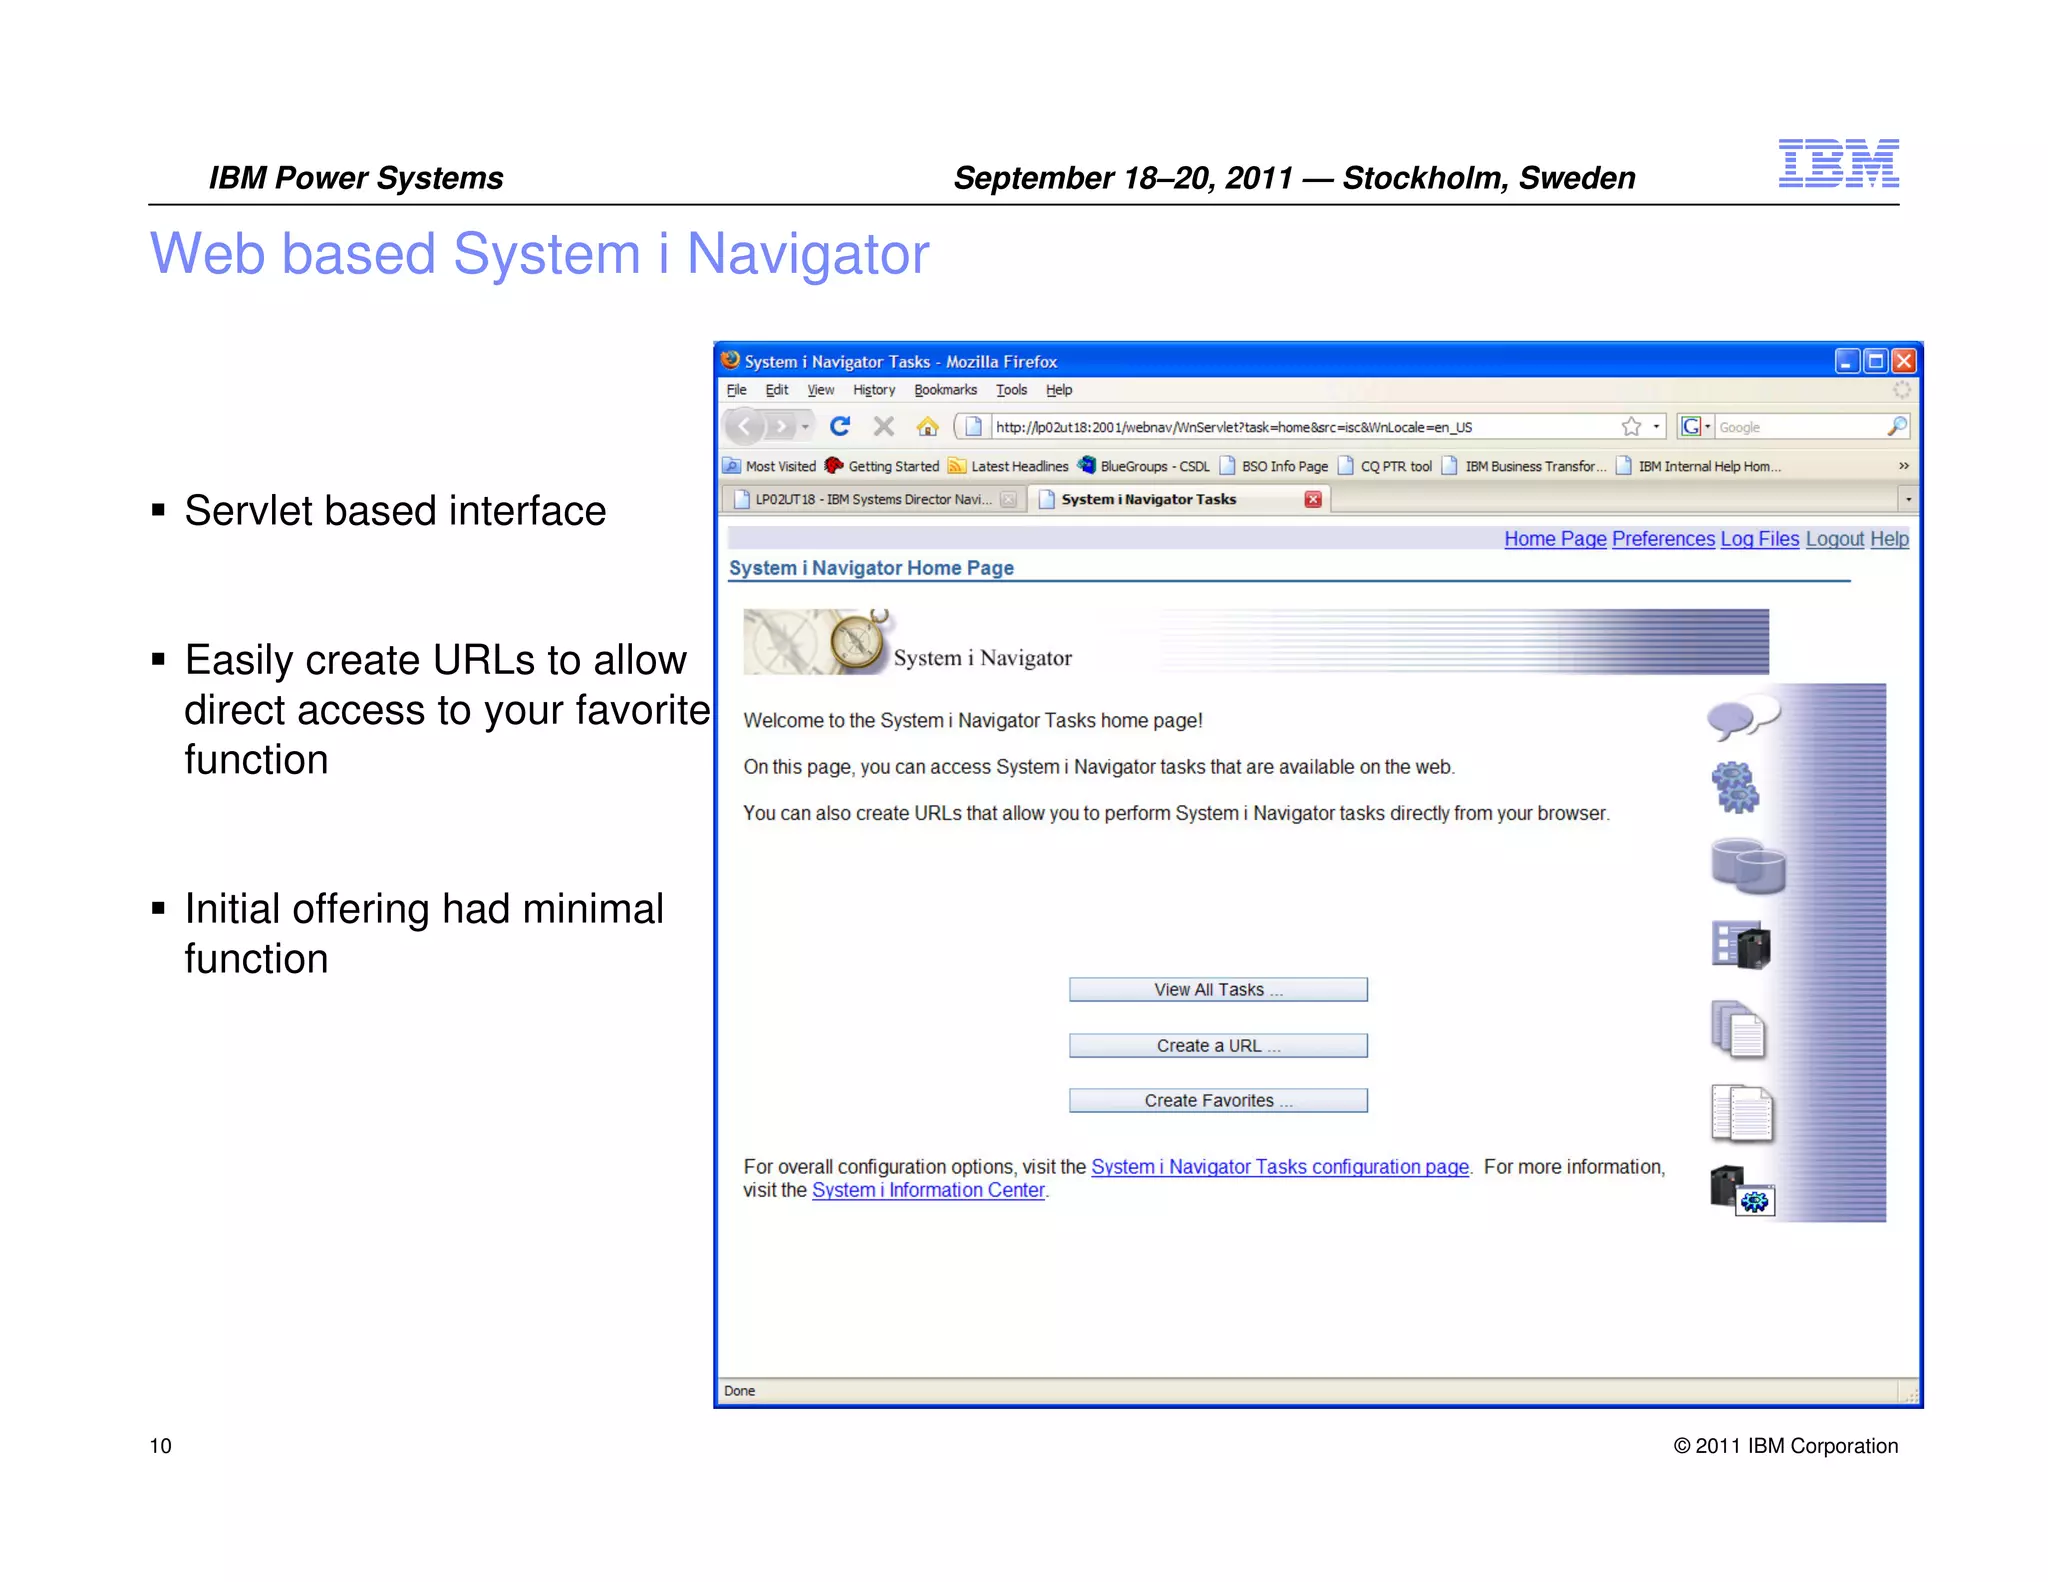This screenshot has height=1582, width=2048.
Task: Click the Google search engine icon
Action: (1691, 427)
